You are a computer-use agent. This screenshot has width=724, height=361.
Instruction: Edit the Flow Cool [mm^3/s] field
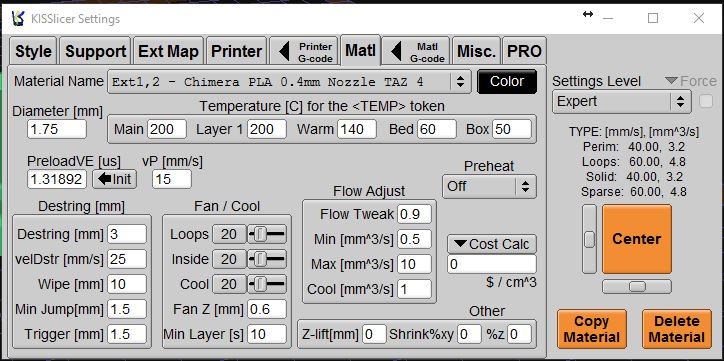[x=415, y=289]
